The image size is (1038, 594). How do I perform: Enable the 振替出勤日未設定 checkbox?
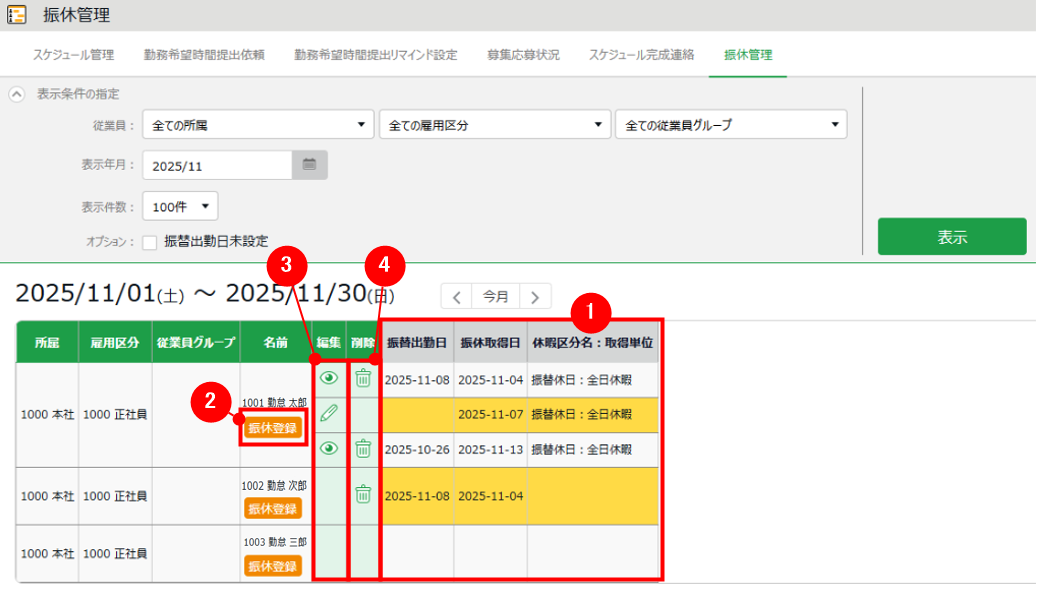(x=148, y=241)
